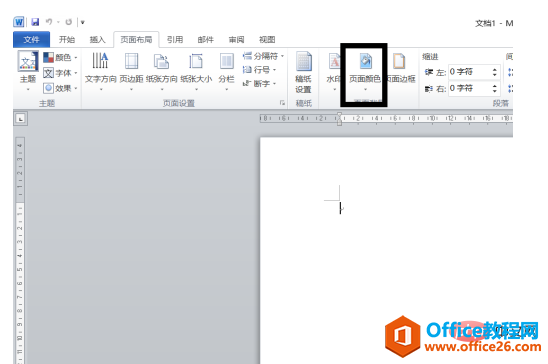548x364 pixels.
Task: Click the Text Direction (文字方向) icon
Action: pyautogui.click(x=100, y=61)
